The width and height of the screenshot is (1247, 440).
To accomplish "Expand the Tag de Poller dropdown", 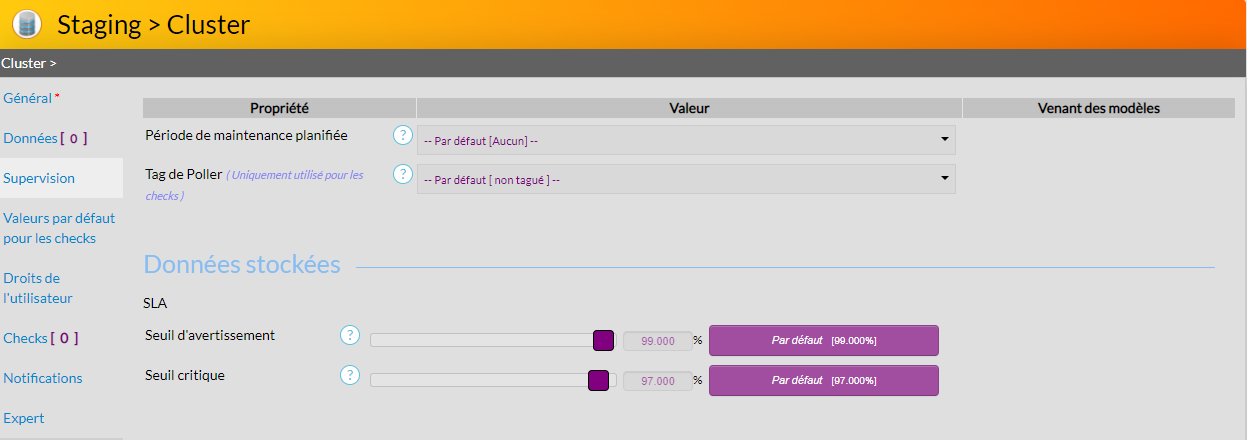I will 686,179.
